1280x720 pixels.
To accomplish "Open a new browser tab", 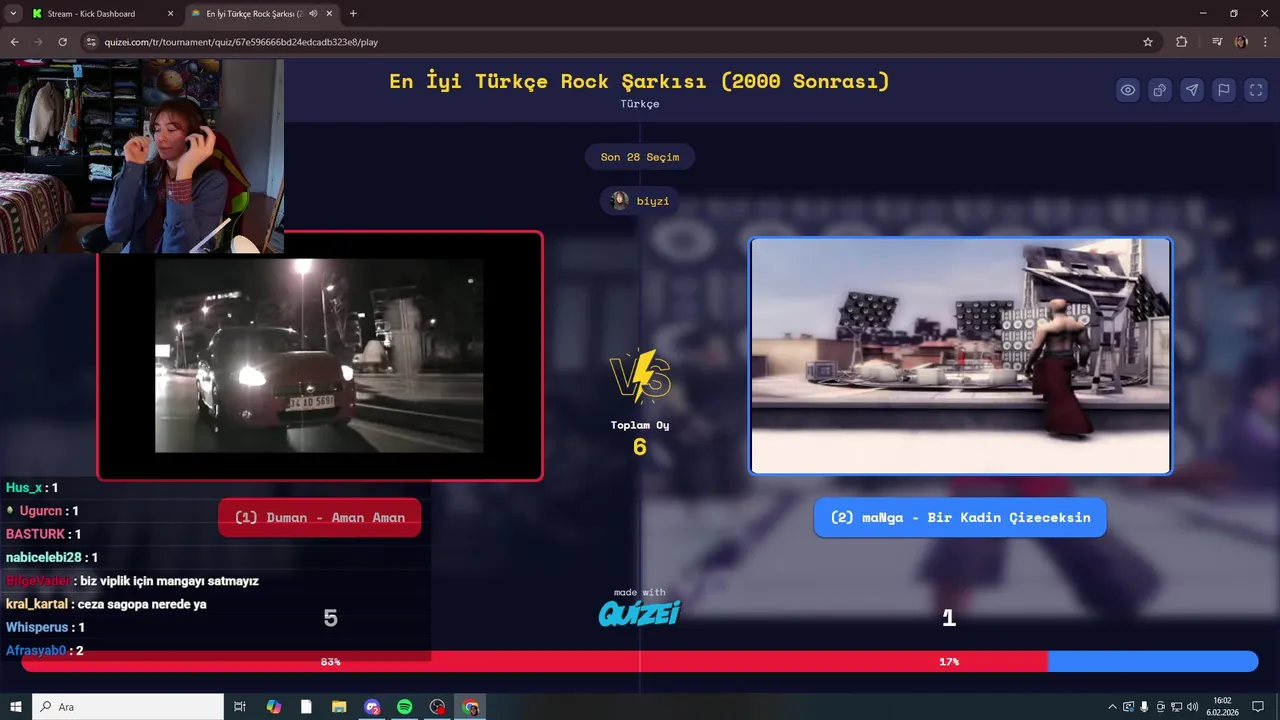I will (x=353, y=14).
